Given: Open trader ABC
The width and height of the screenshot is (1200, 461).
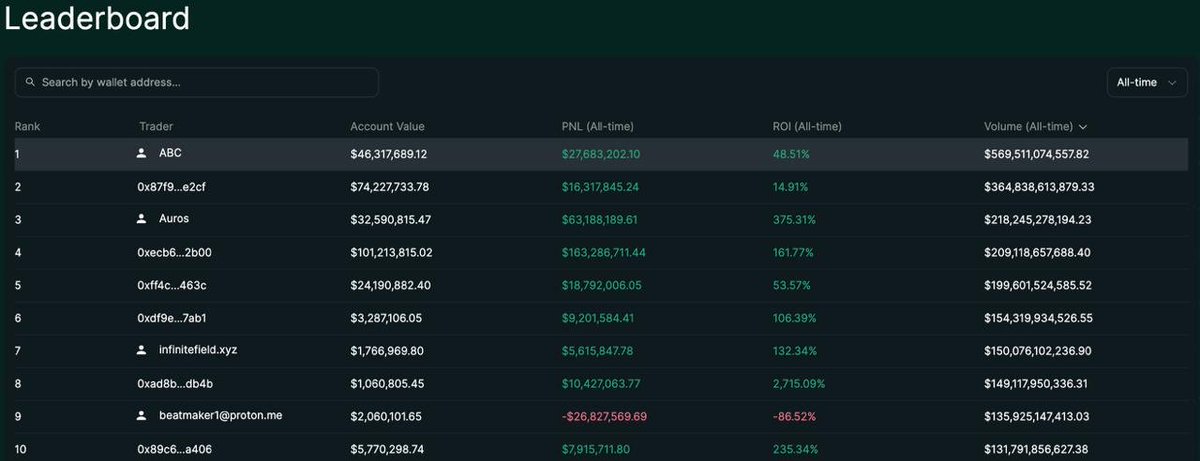Looking at the screenshot, I should pos(170,154).
